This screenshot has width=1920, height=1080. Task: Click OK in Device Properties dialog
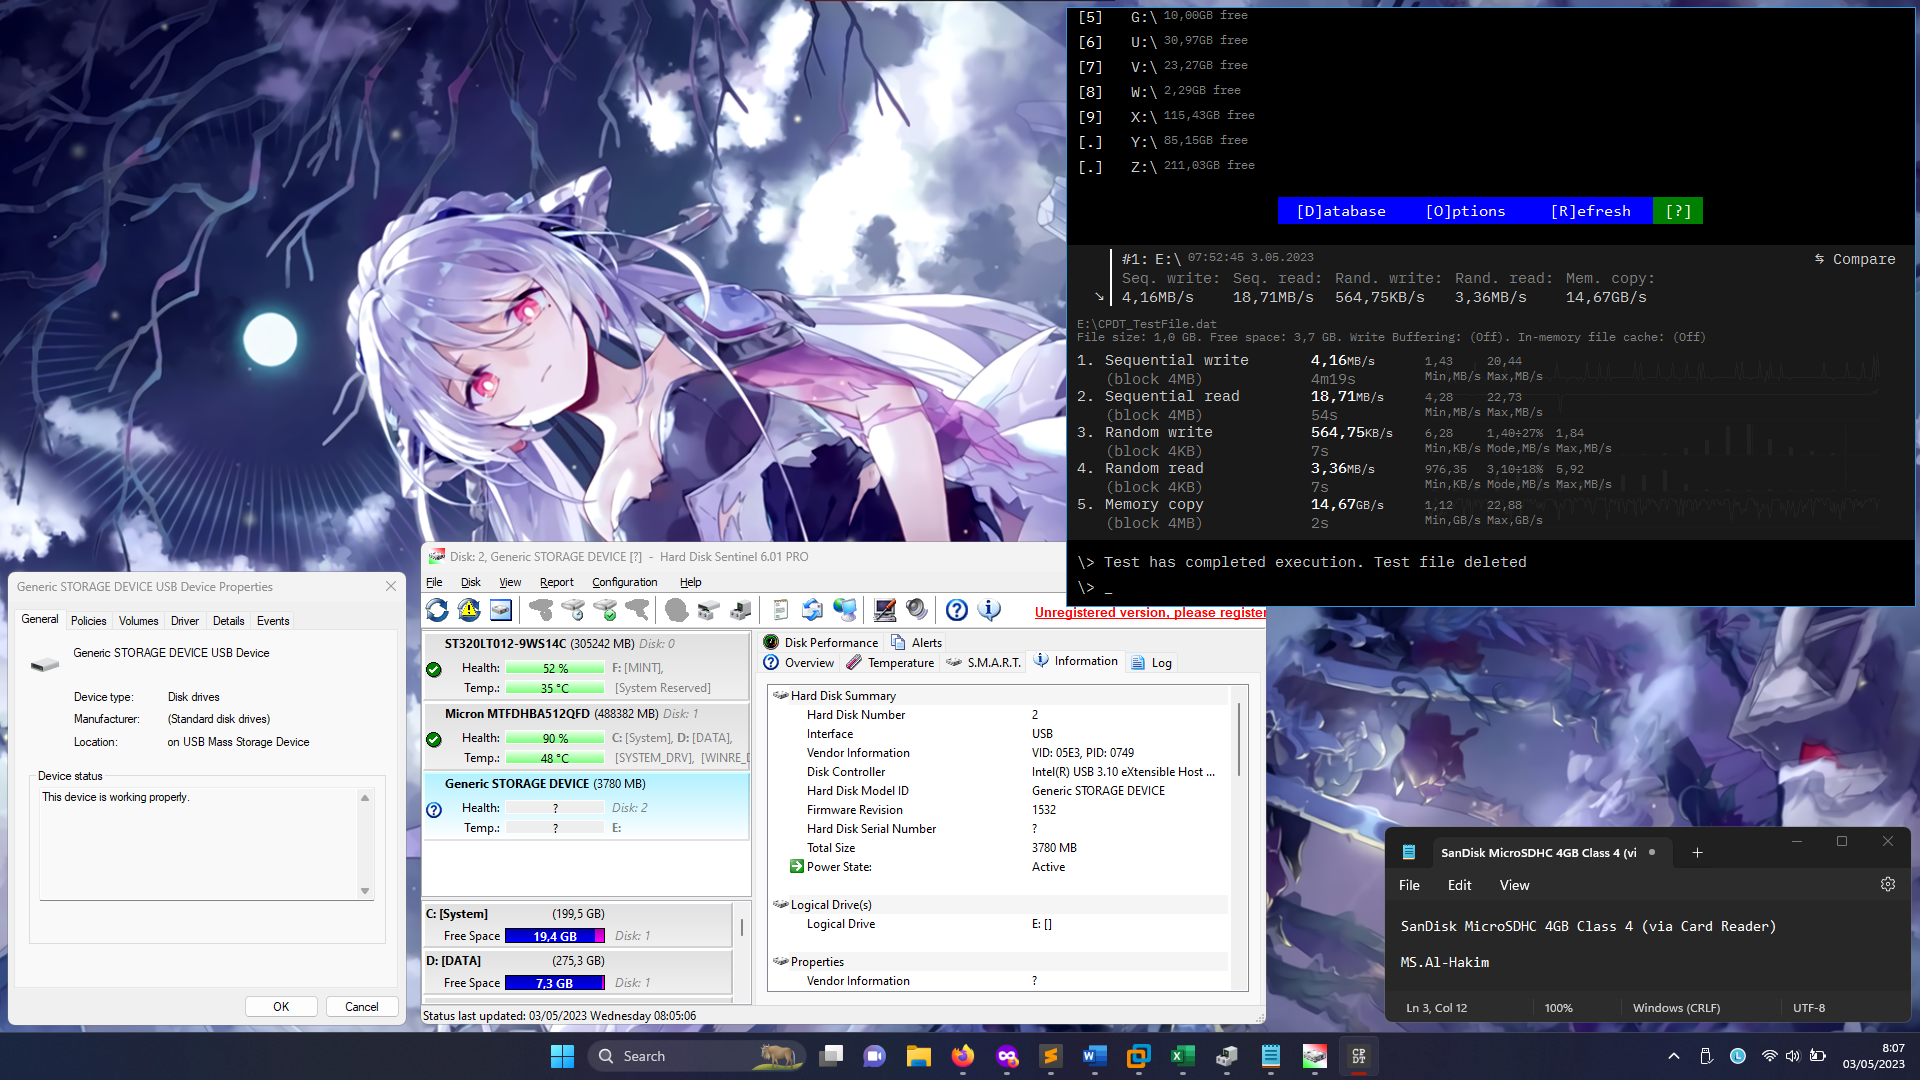click(281, 1007)
